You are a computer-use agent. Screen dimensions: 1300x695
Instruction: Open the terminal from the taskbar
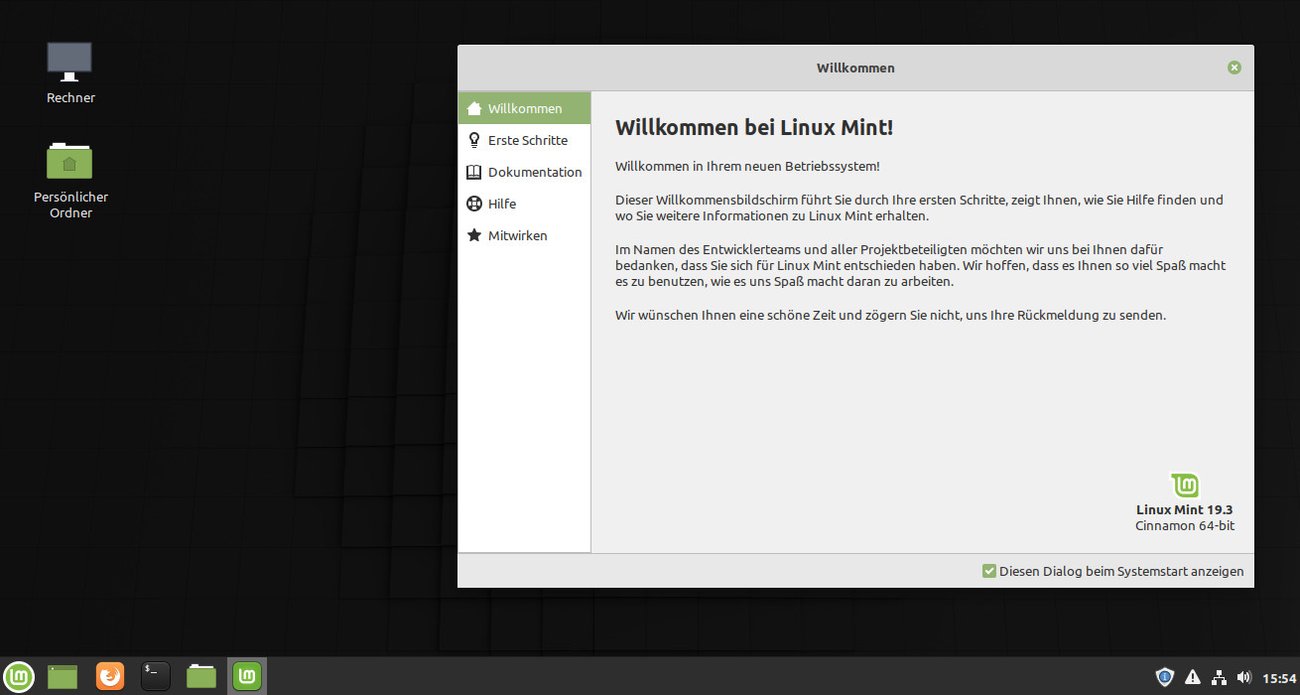point(155,676)
